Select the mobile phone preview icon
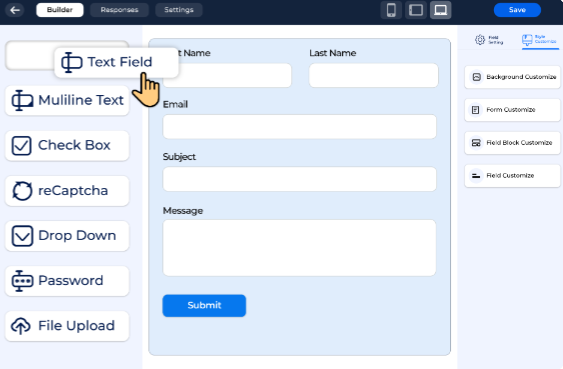The image size is (563, 369). coord(391,10)
